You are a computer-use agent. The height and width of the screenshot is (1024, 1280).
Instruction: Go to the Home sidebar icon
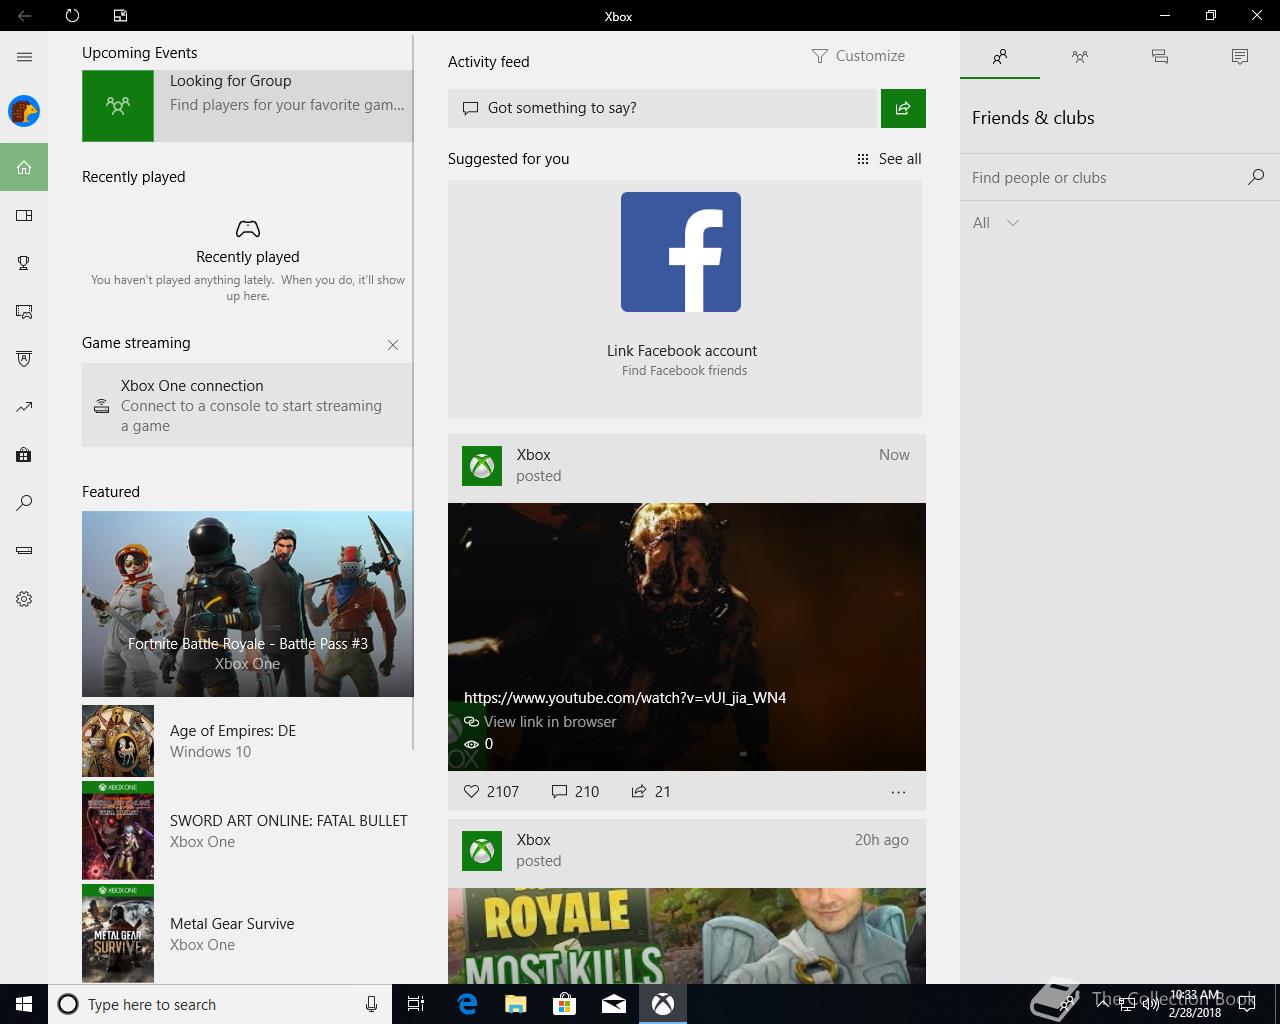[24, 167]
